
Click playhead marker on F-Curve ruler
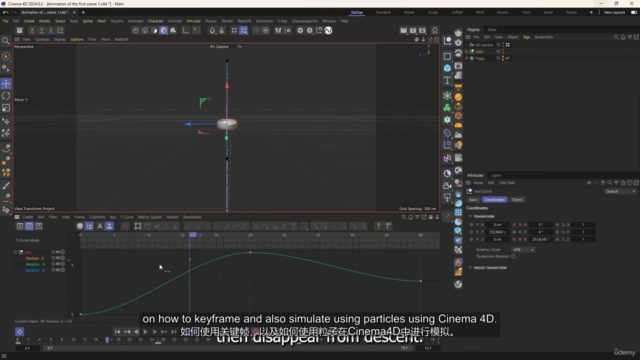tap(193, 235)
